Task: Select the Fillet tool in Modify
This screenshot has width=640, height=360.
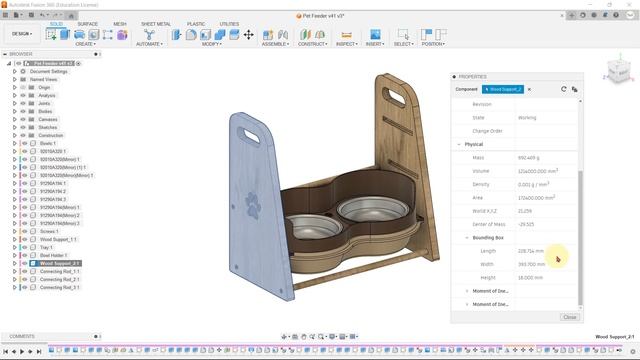Action: coord(191,35)
